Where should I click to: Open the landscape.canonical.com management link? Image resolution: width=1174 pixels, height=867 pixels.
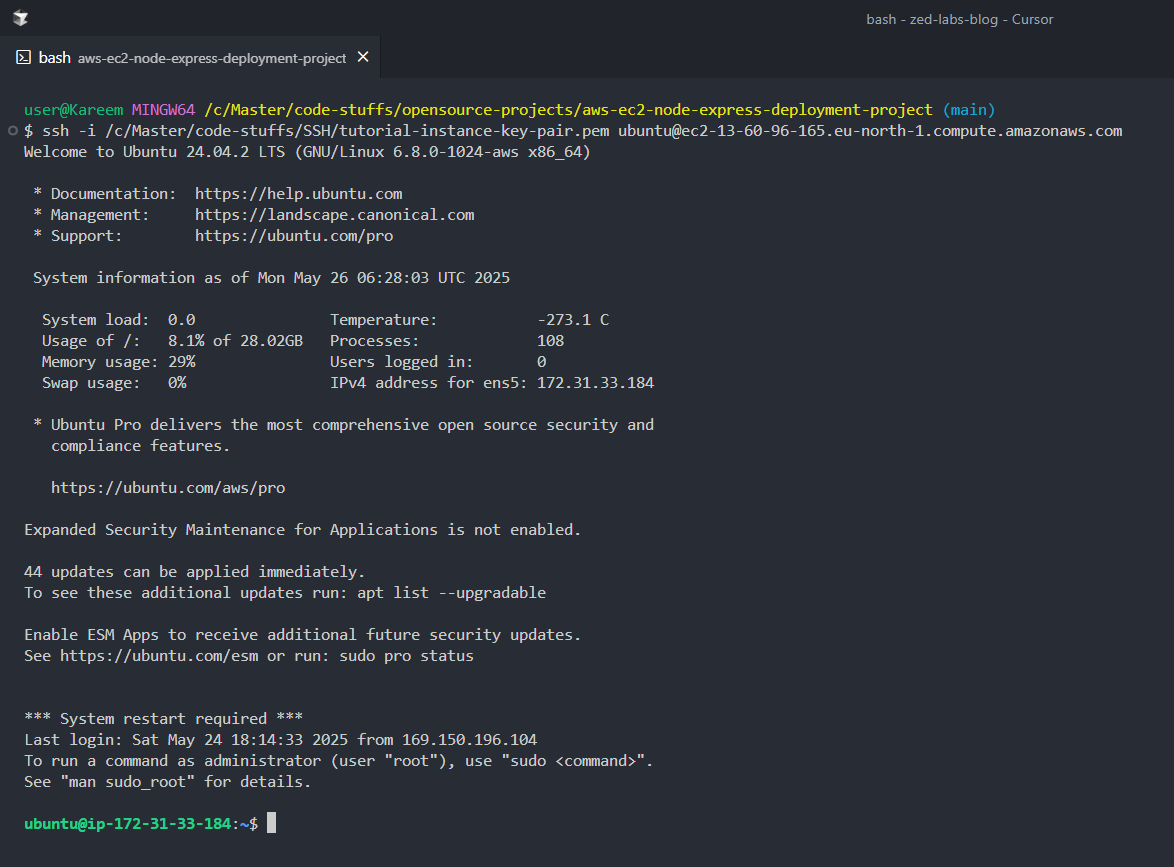pyautogui.click(x=334, y=214)
